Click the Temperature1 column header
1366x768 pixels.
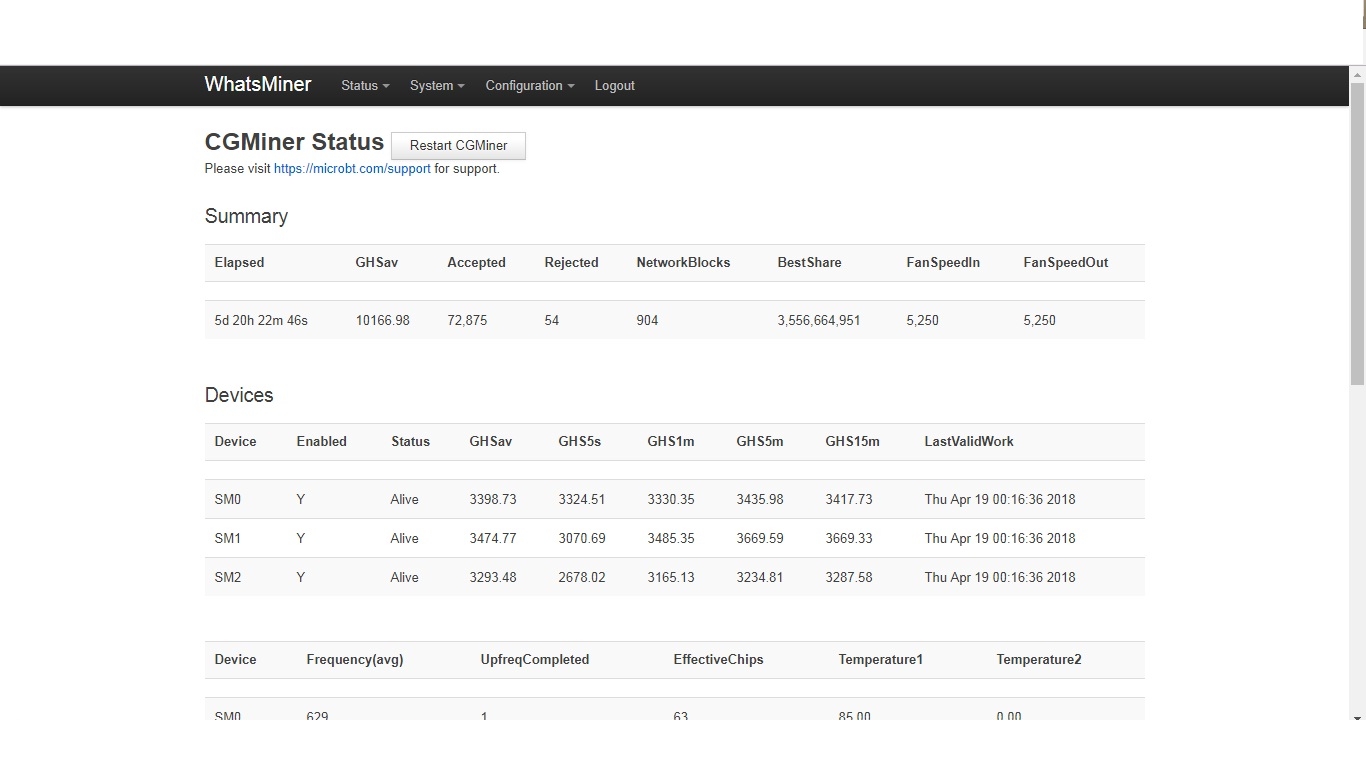(880, 660)
